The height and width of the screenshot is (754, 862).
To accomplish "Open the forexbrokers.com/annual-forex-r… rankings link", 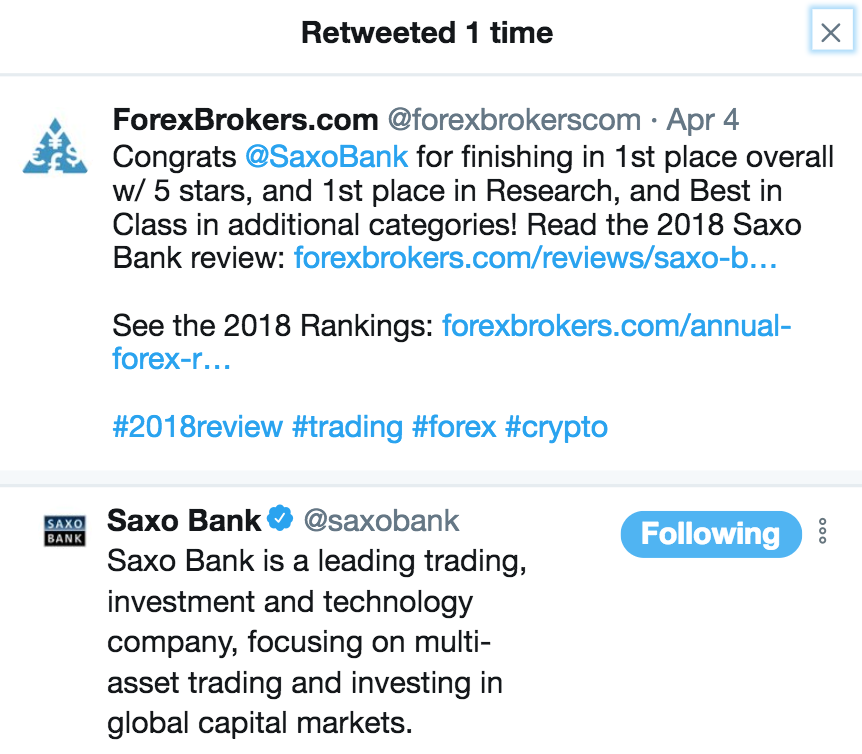I will click(x=615, y=325).
